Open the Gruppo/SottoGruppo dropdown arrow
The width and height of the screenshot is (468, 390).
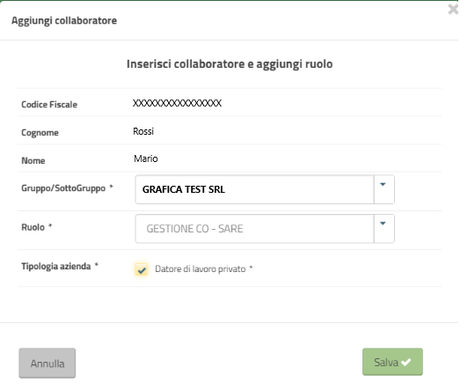(x=384, y=189)
